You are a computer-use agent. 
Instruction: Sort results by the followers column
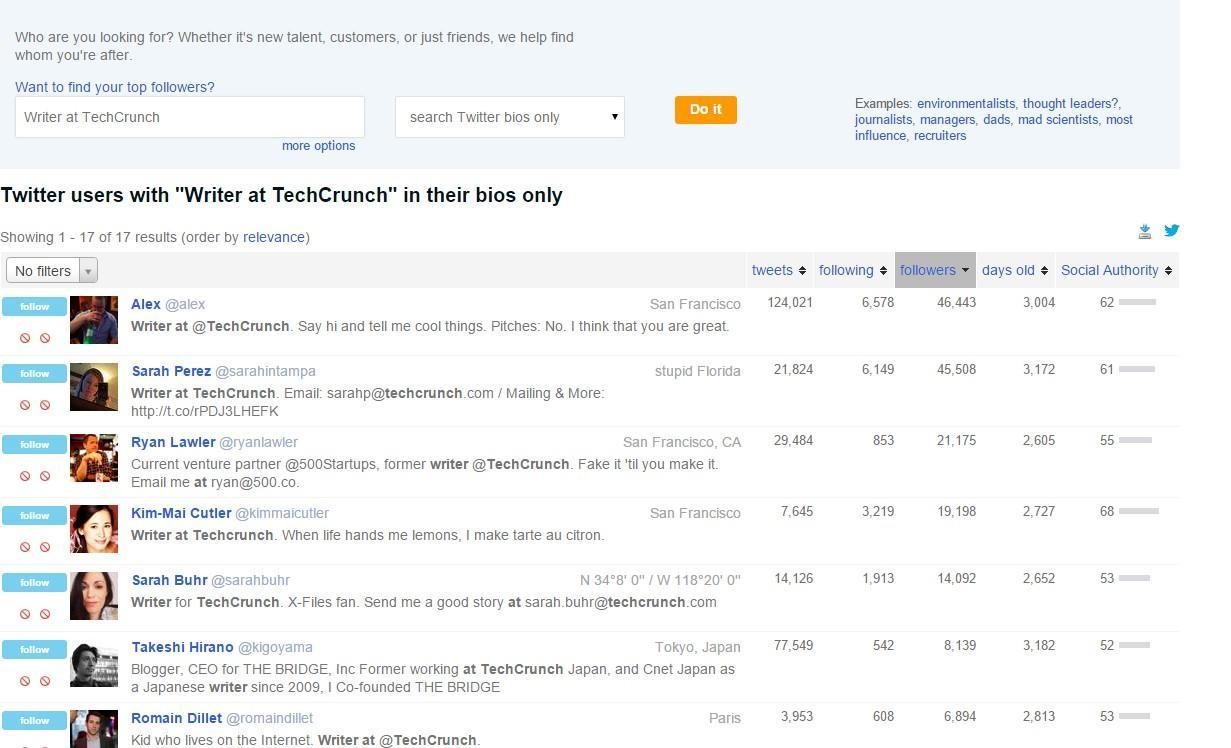(x=934, y=270)
